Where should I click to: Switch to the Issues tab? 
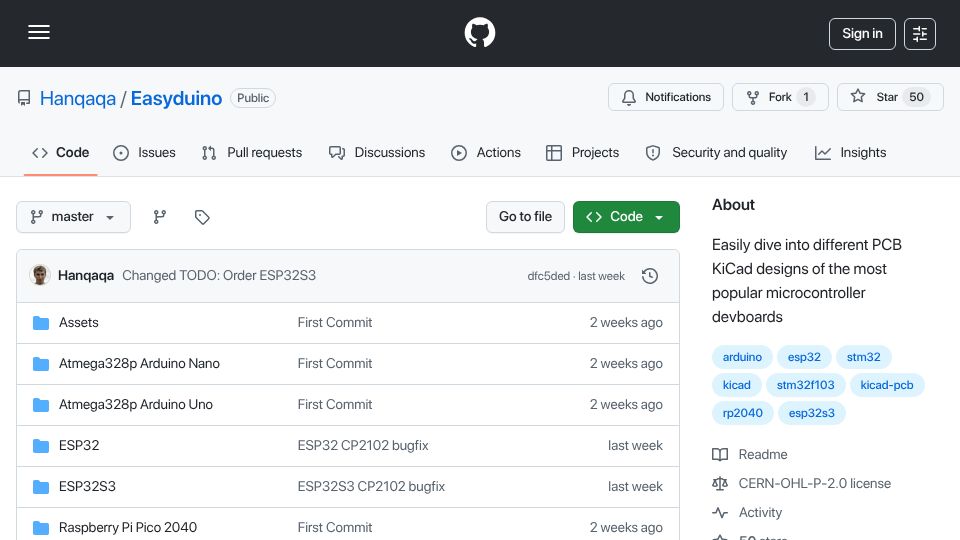144,152
